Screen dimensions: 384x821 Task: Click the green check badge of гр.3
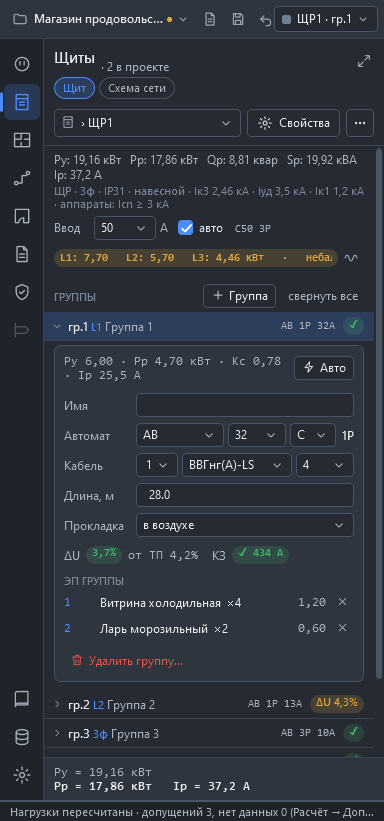click(353, 733)
